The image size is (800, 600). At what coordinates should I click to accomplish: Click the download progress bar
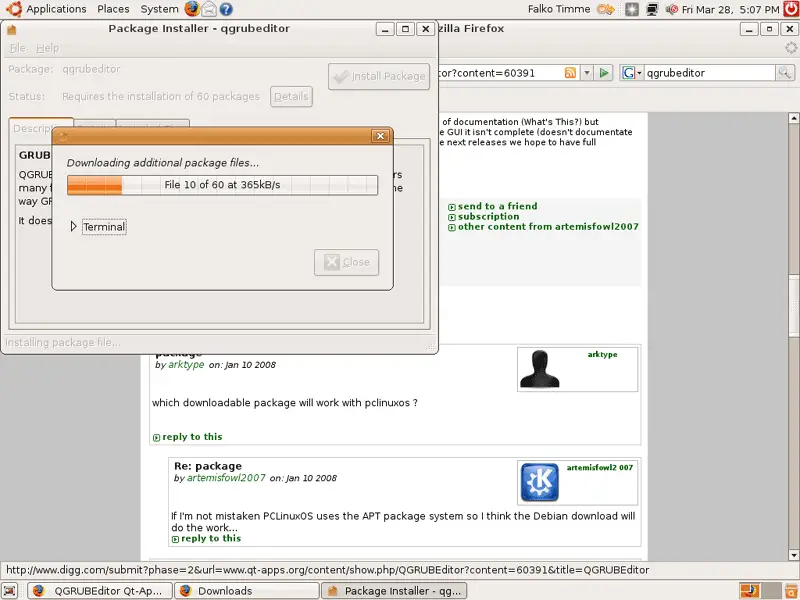point(222,185)
